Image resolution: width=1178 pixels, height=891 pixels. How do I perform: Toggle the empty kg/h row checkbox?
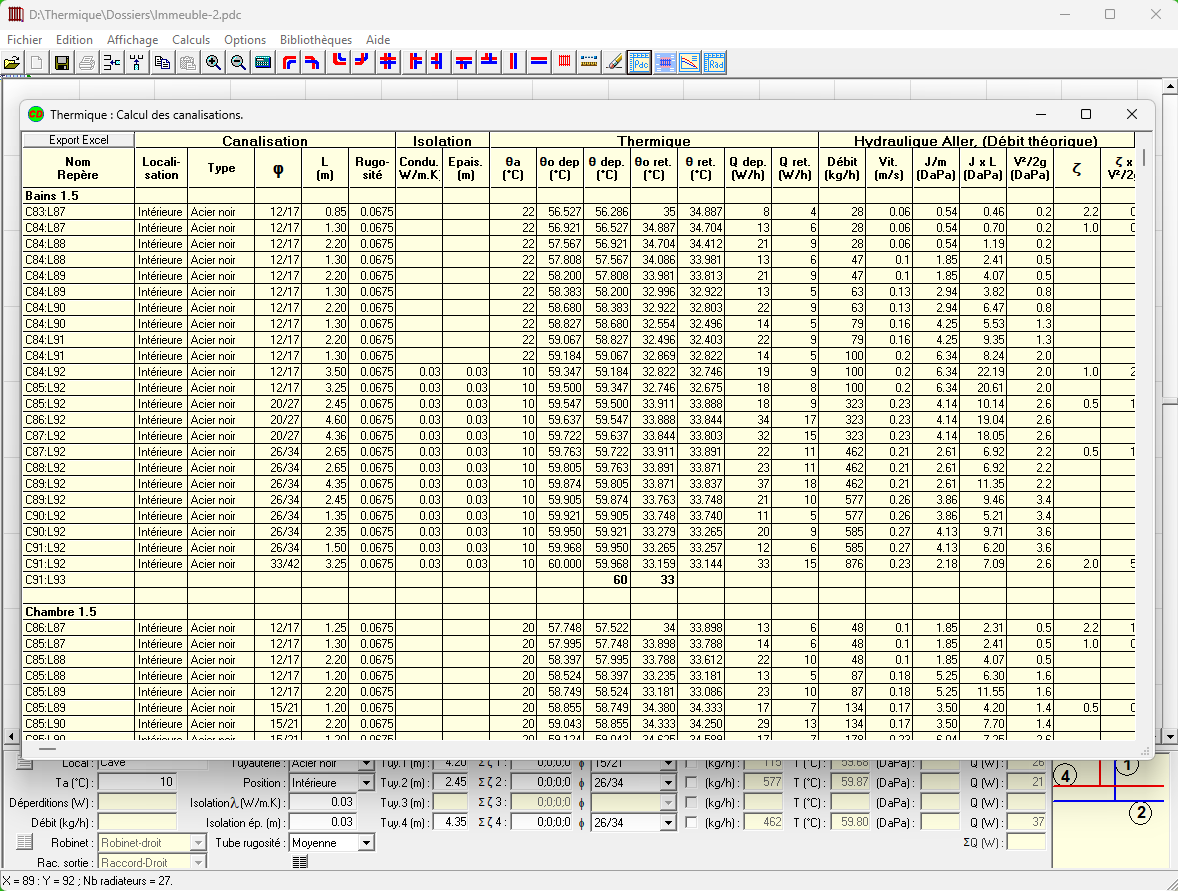point(691,802)
